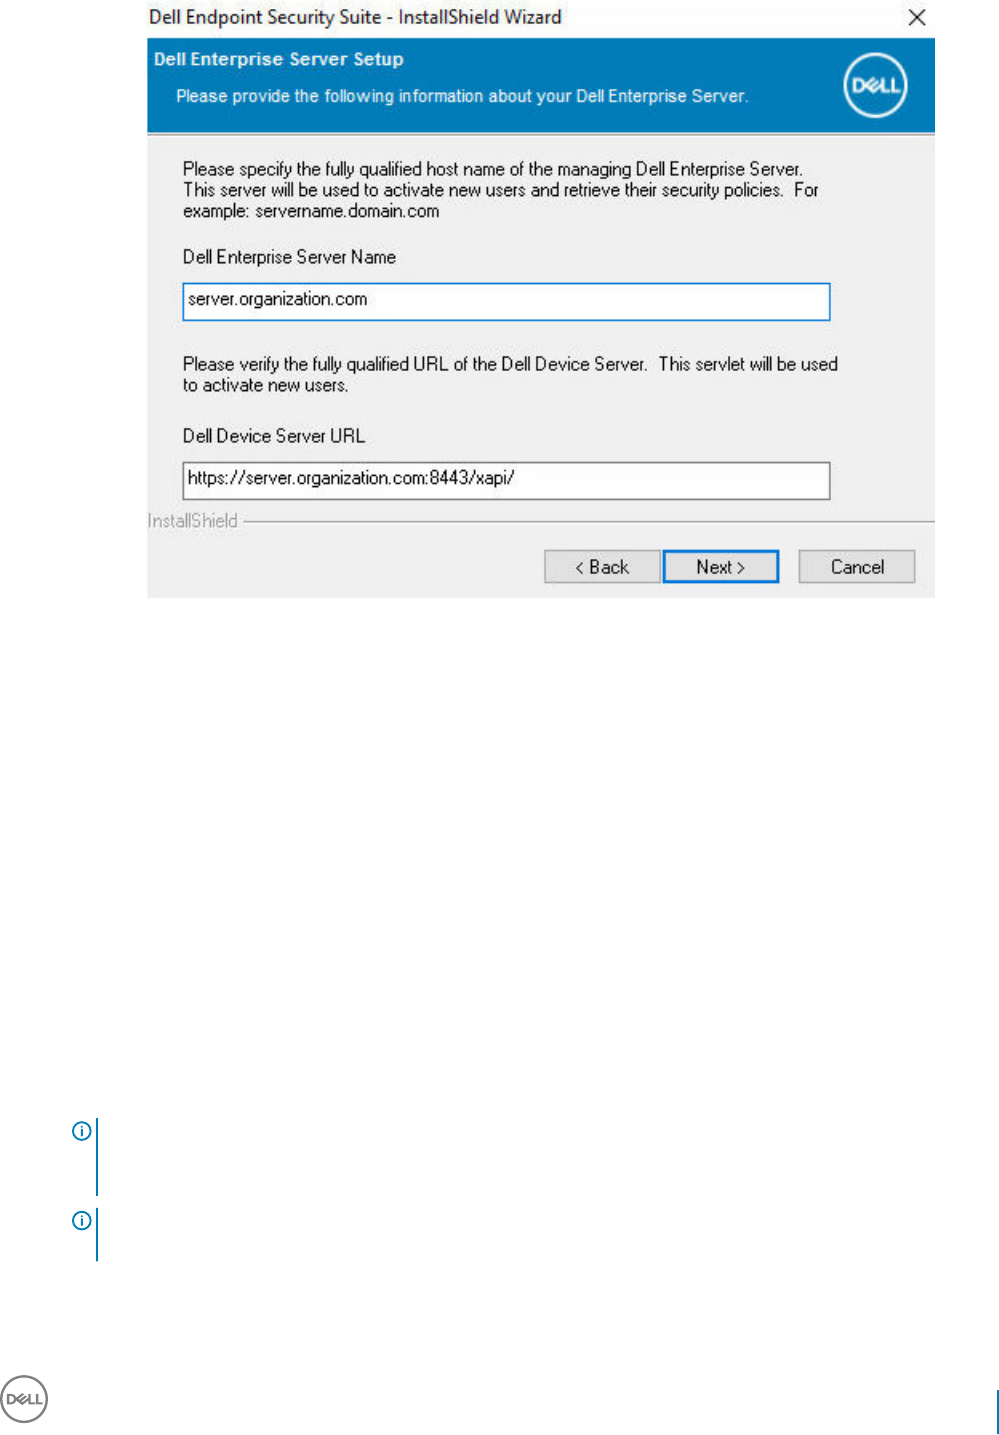Cancel the server setup wizard

(857, 567)
